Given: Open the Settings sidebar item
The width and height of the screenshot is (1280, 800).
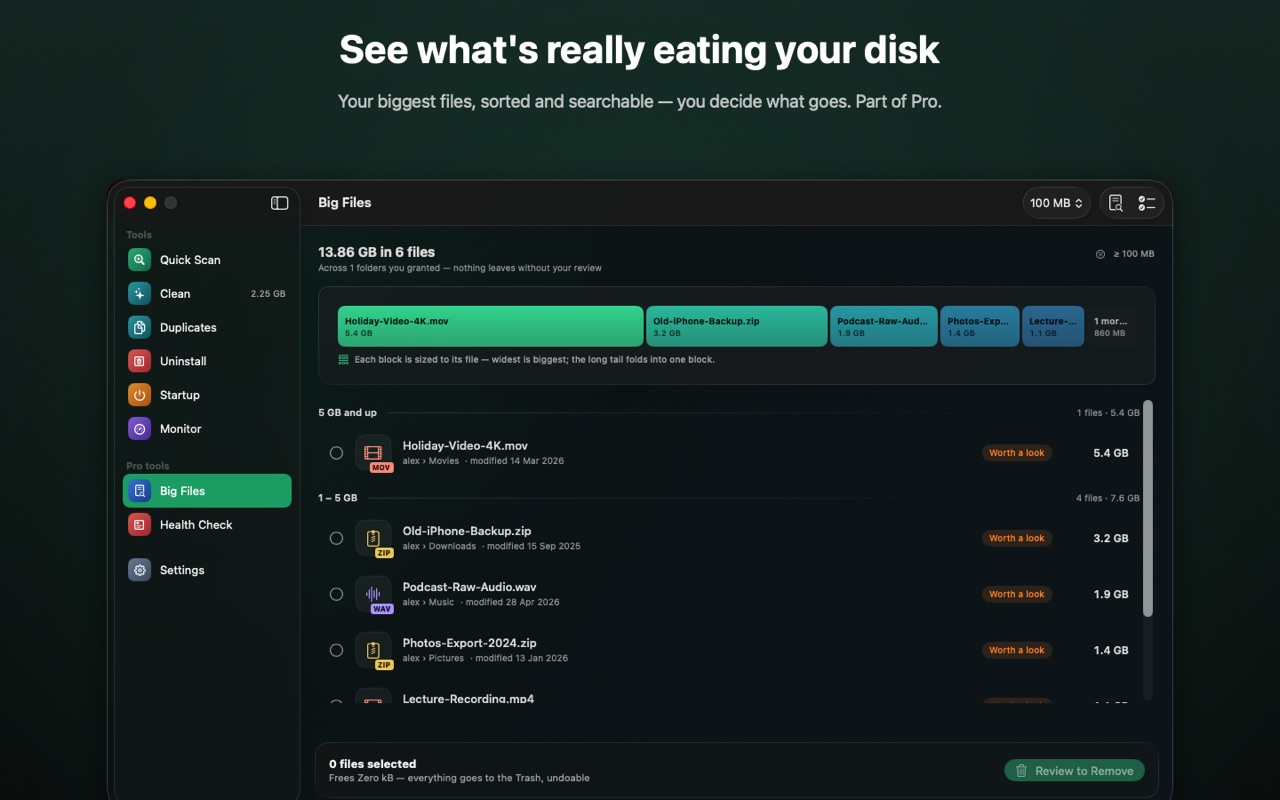Looking at the screenshot, I should [x=207, y=570].
